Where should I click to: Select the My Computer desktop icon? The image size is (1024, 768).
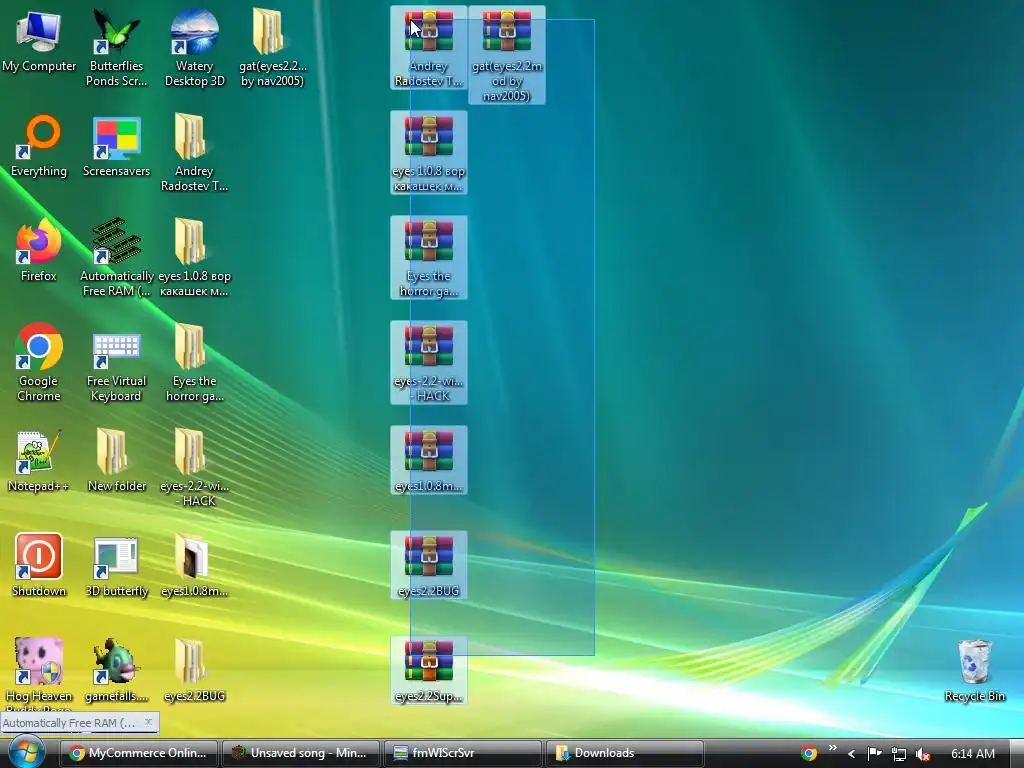[39, 41]
